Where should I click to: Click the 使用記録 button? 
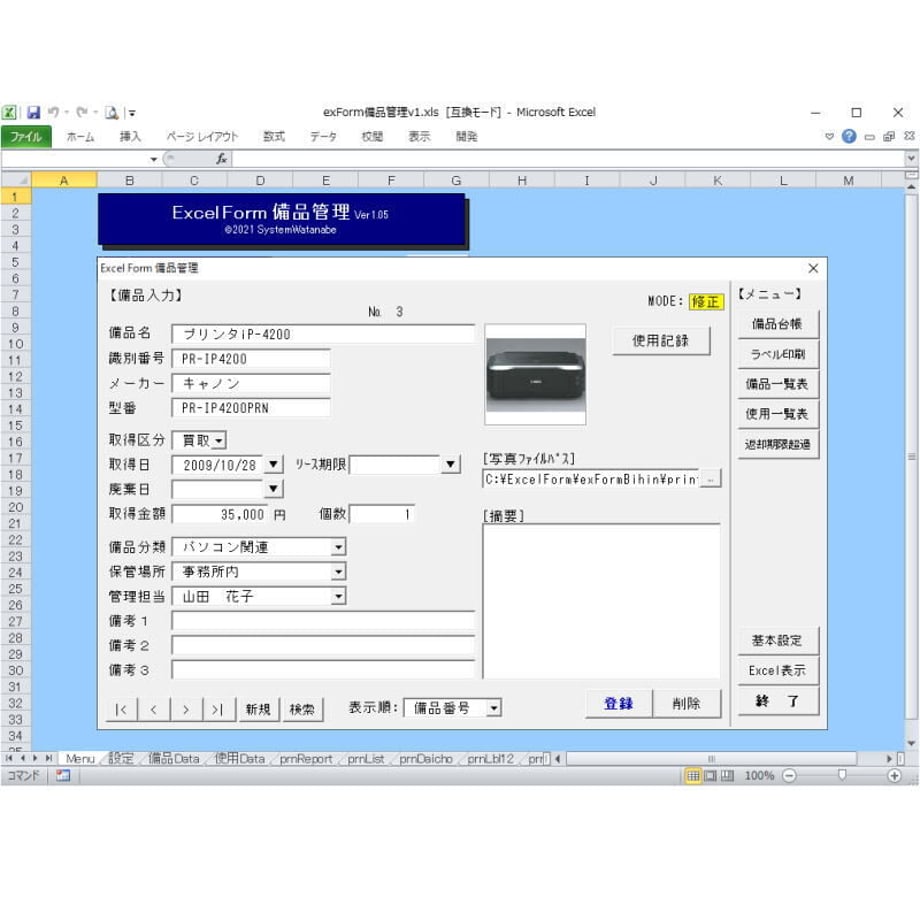pos(661,341)
